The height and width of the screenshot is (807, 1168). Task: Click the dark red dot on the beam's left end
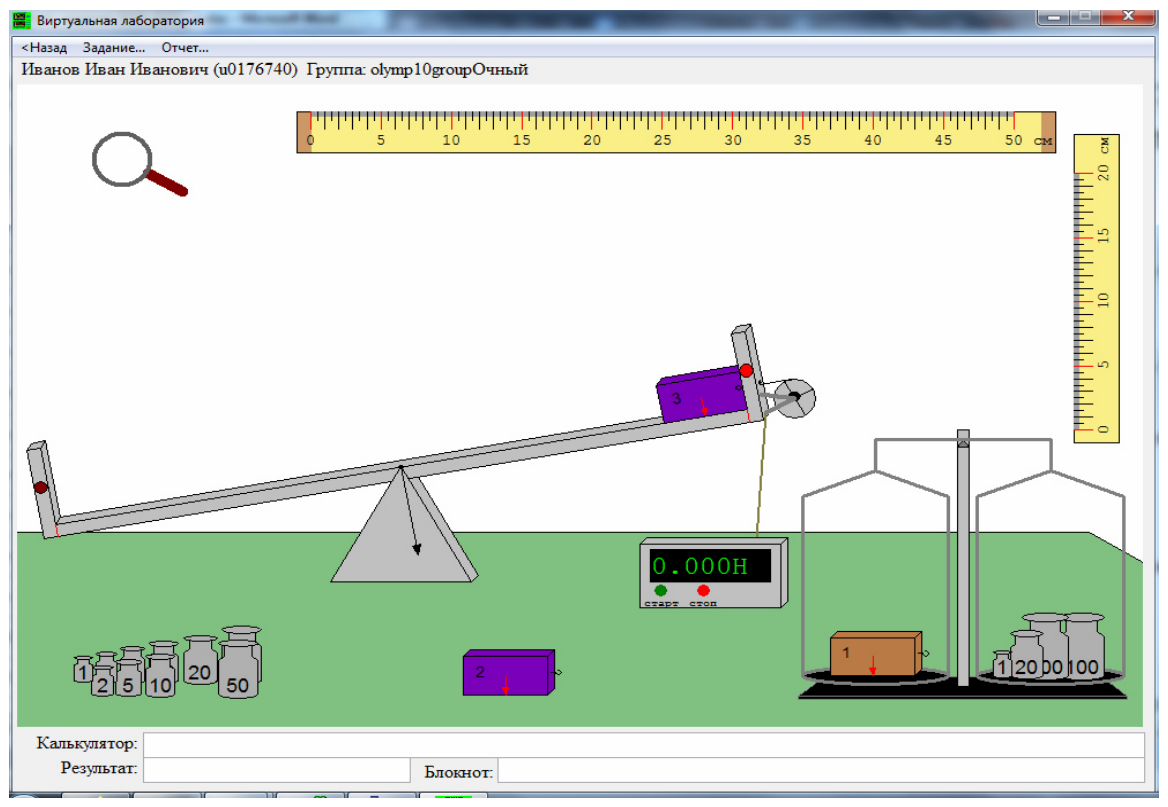pos(41,487)
